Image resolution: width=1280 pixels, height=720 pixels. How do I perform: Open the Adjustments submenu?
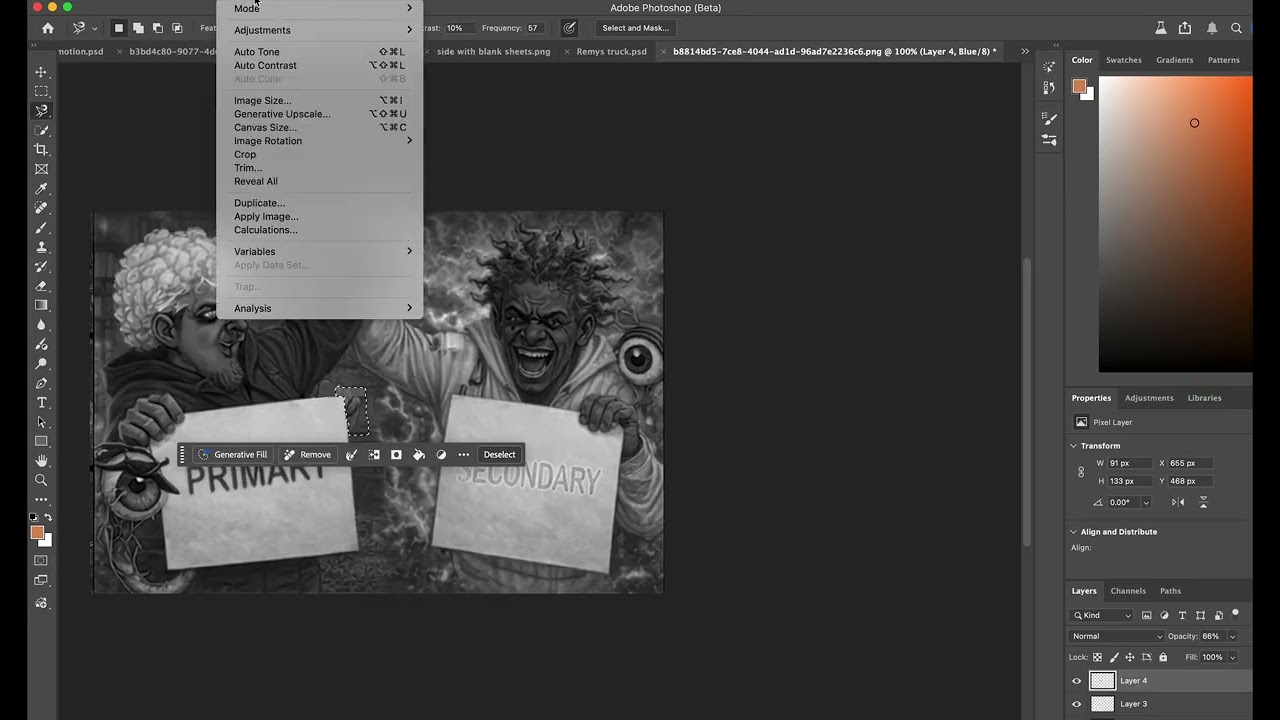click(x=320, y=30)
